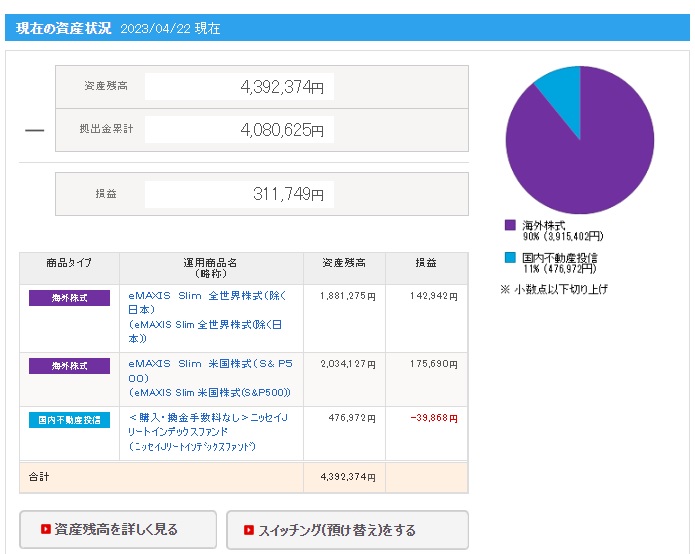Image resolution: width=695 pixels, height=554 pixels.
Task: Click the blue 国内不動産投信 legend swatch
Action: click(x=510, y=258)
